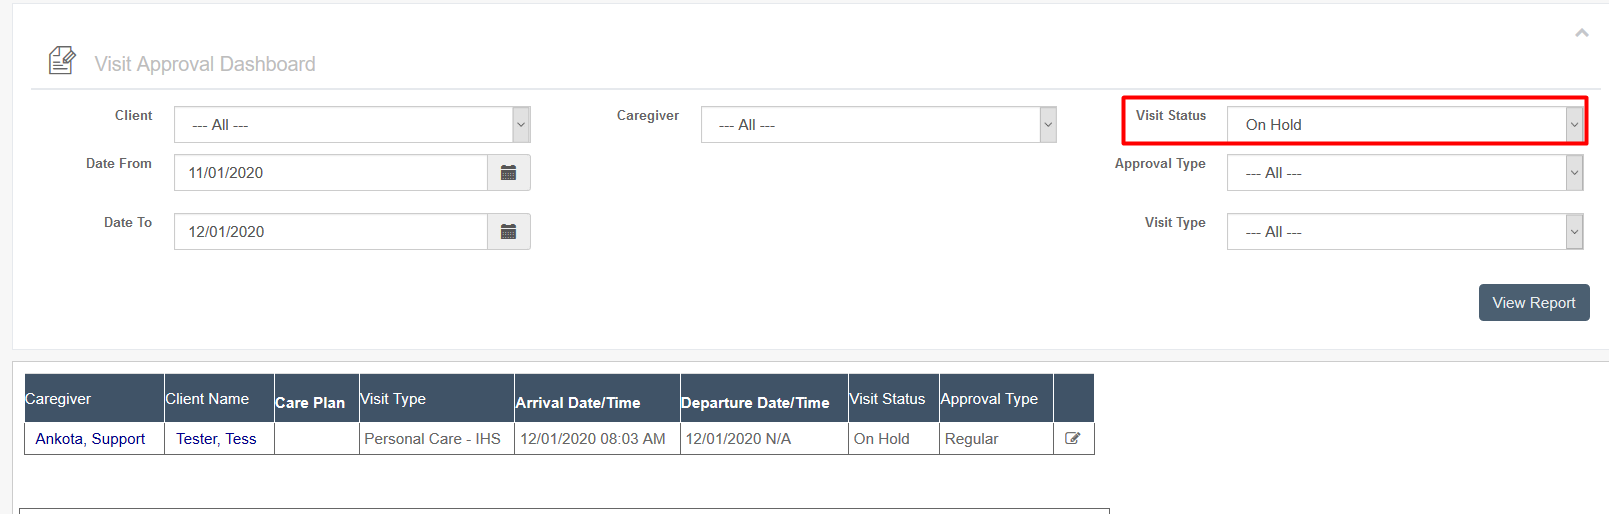
Task: Click the Visit Approval Dashboard notepad icon
Action: point(62,61)
